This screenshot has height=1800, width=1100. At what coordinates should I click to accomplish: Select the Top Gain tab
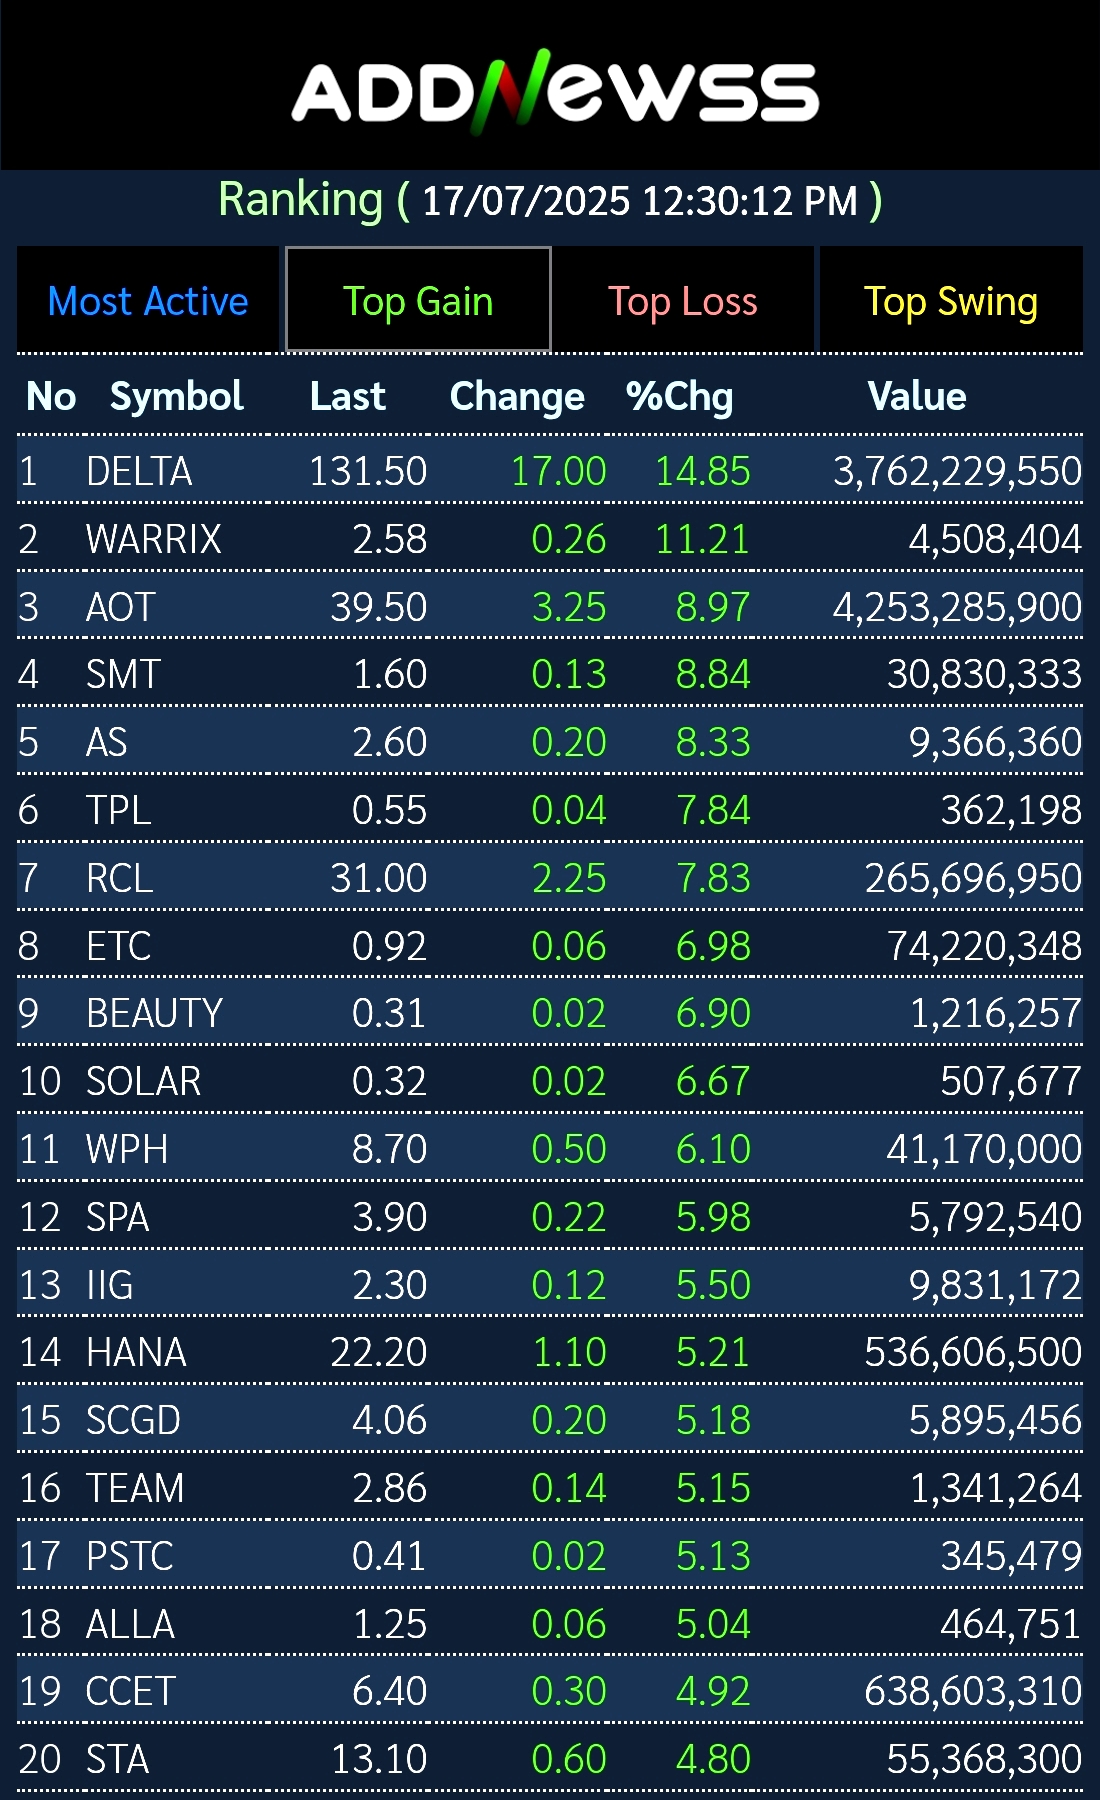point(418,301)
